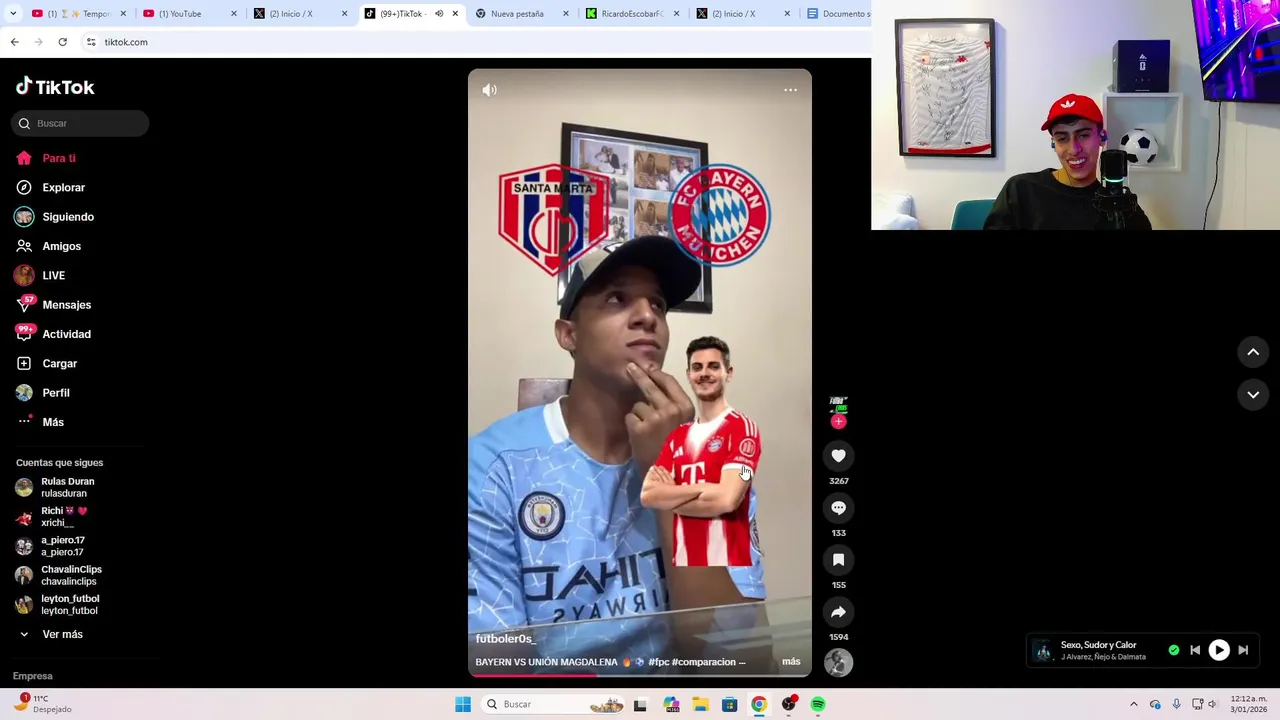
Task: Show hidden system tray icons
Action: coord(1133,704)
